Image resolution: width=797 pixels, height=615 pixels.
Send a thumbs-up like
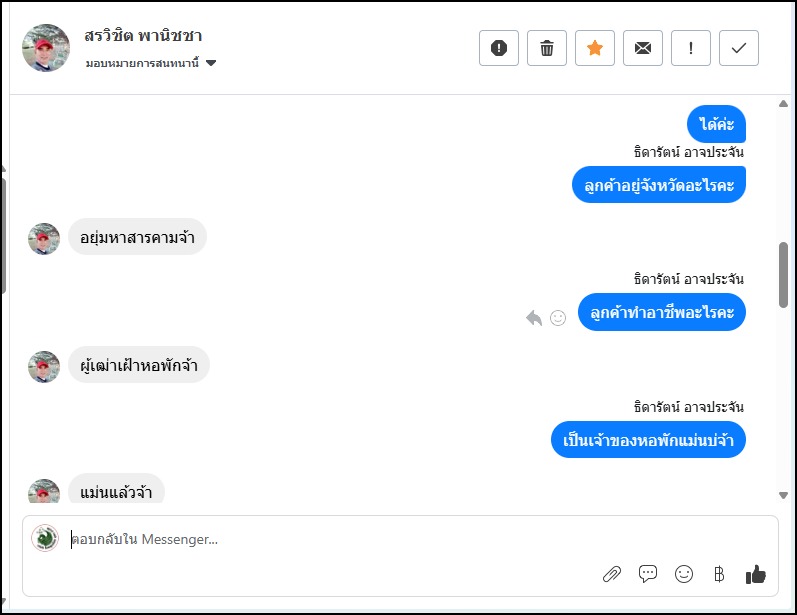pos(756,574)
